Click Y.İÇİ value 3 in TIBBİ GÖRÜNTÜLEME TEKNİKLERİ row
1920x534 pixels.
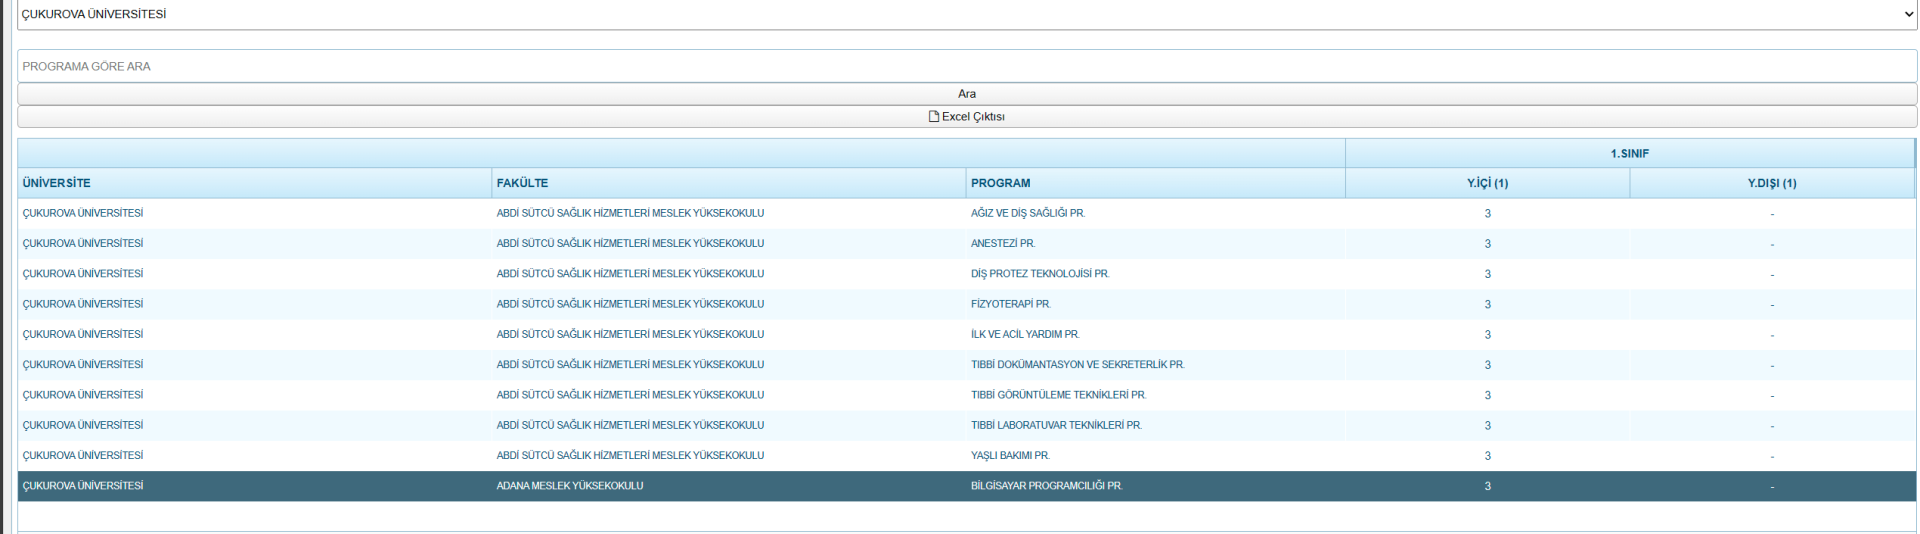click(1487, 395)
